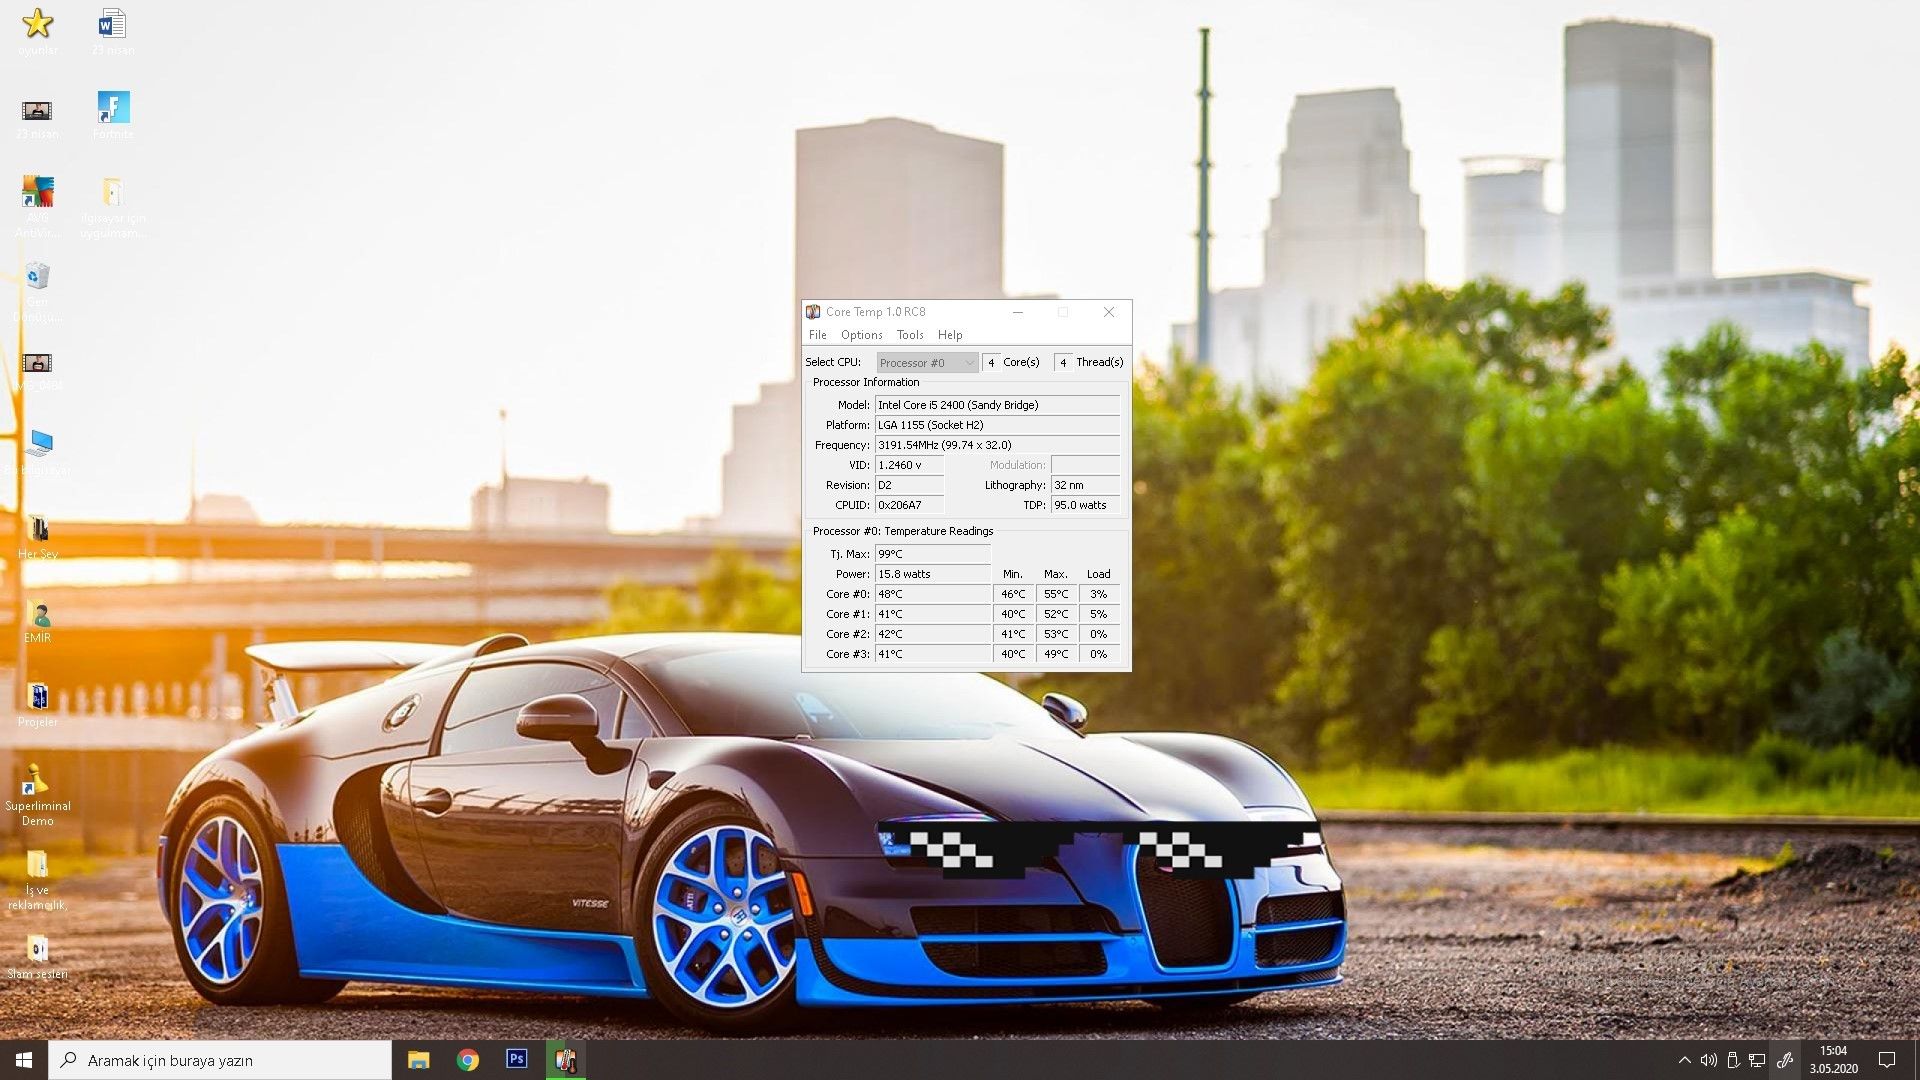Open the File menu in Core Temp
The image size is (1920, 1080).
point(817,335)
